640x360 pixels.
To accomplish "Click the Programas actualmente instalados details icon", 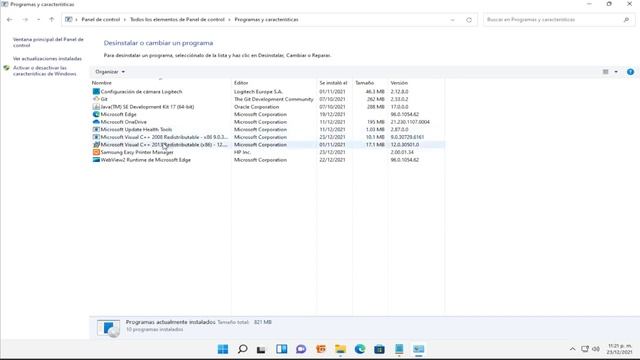I will [x=109, y=328].
